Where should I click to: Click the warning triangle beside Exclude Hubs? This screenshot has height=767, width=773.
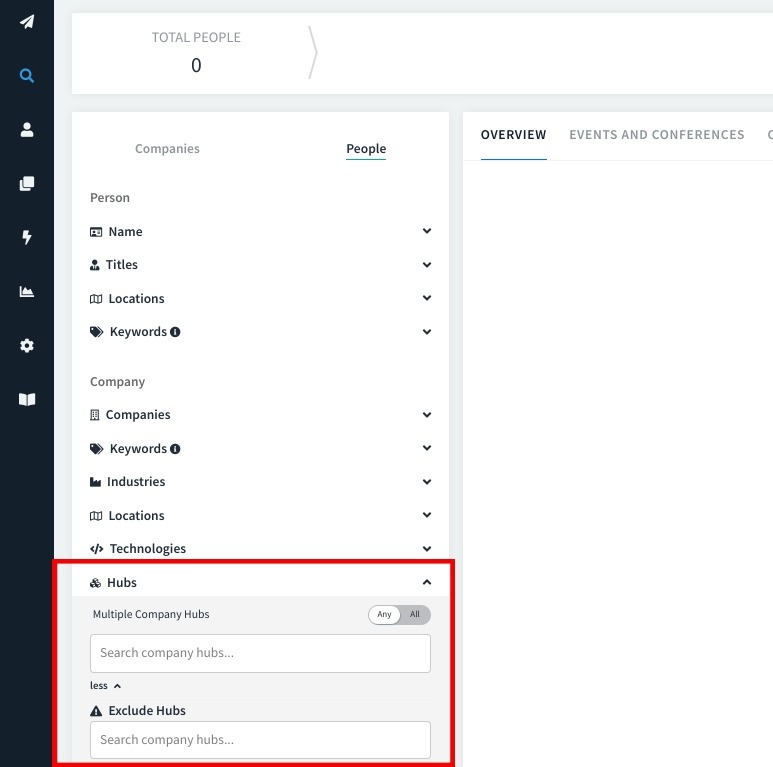click(x=96, y=711)
